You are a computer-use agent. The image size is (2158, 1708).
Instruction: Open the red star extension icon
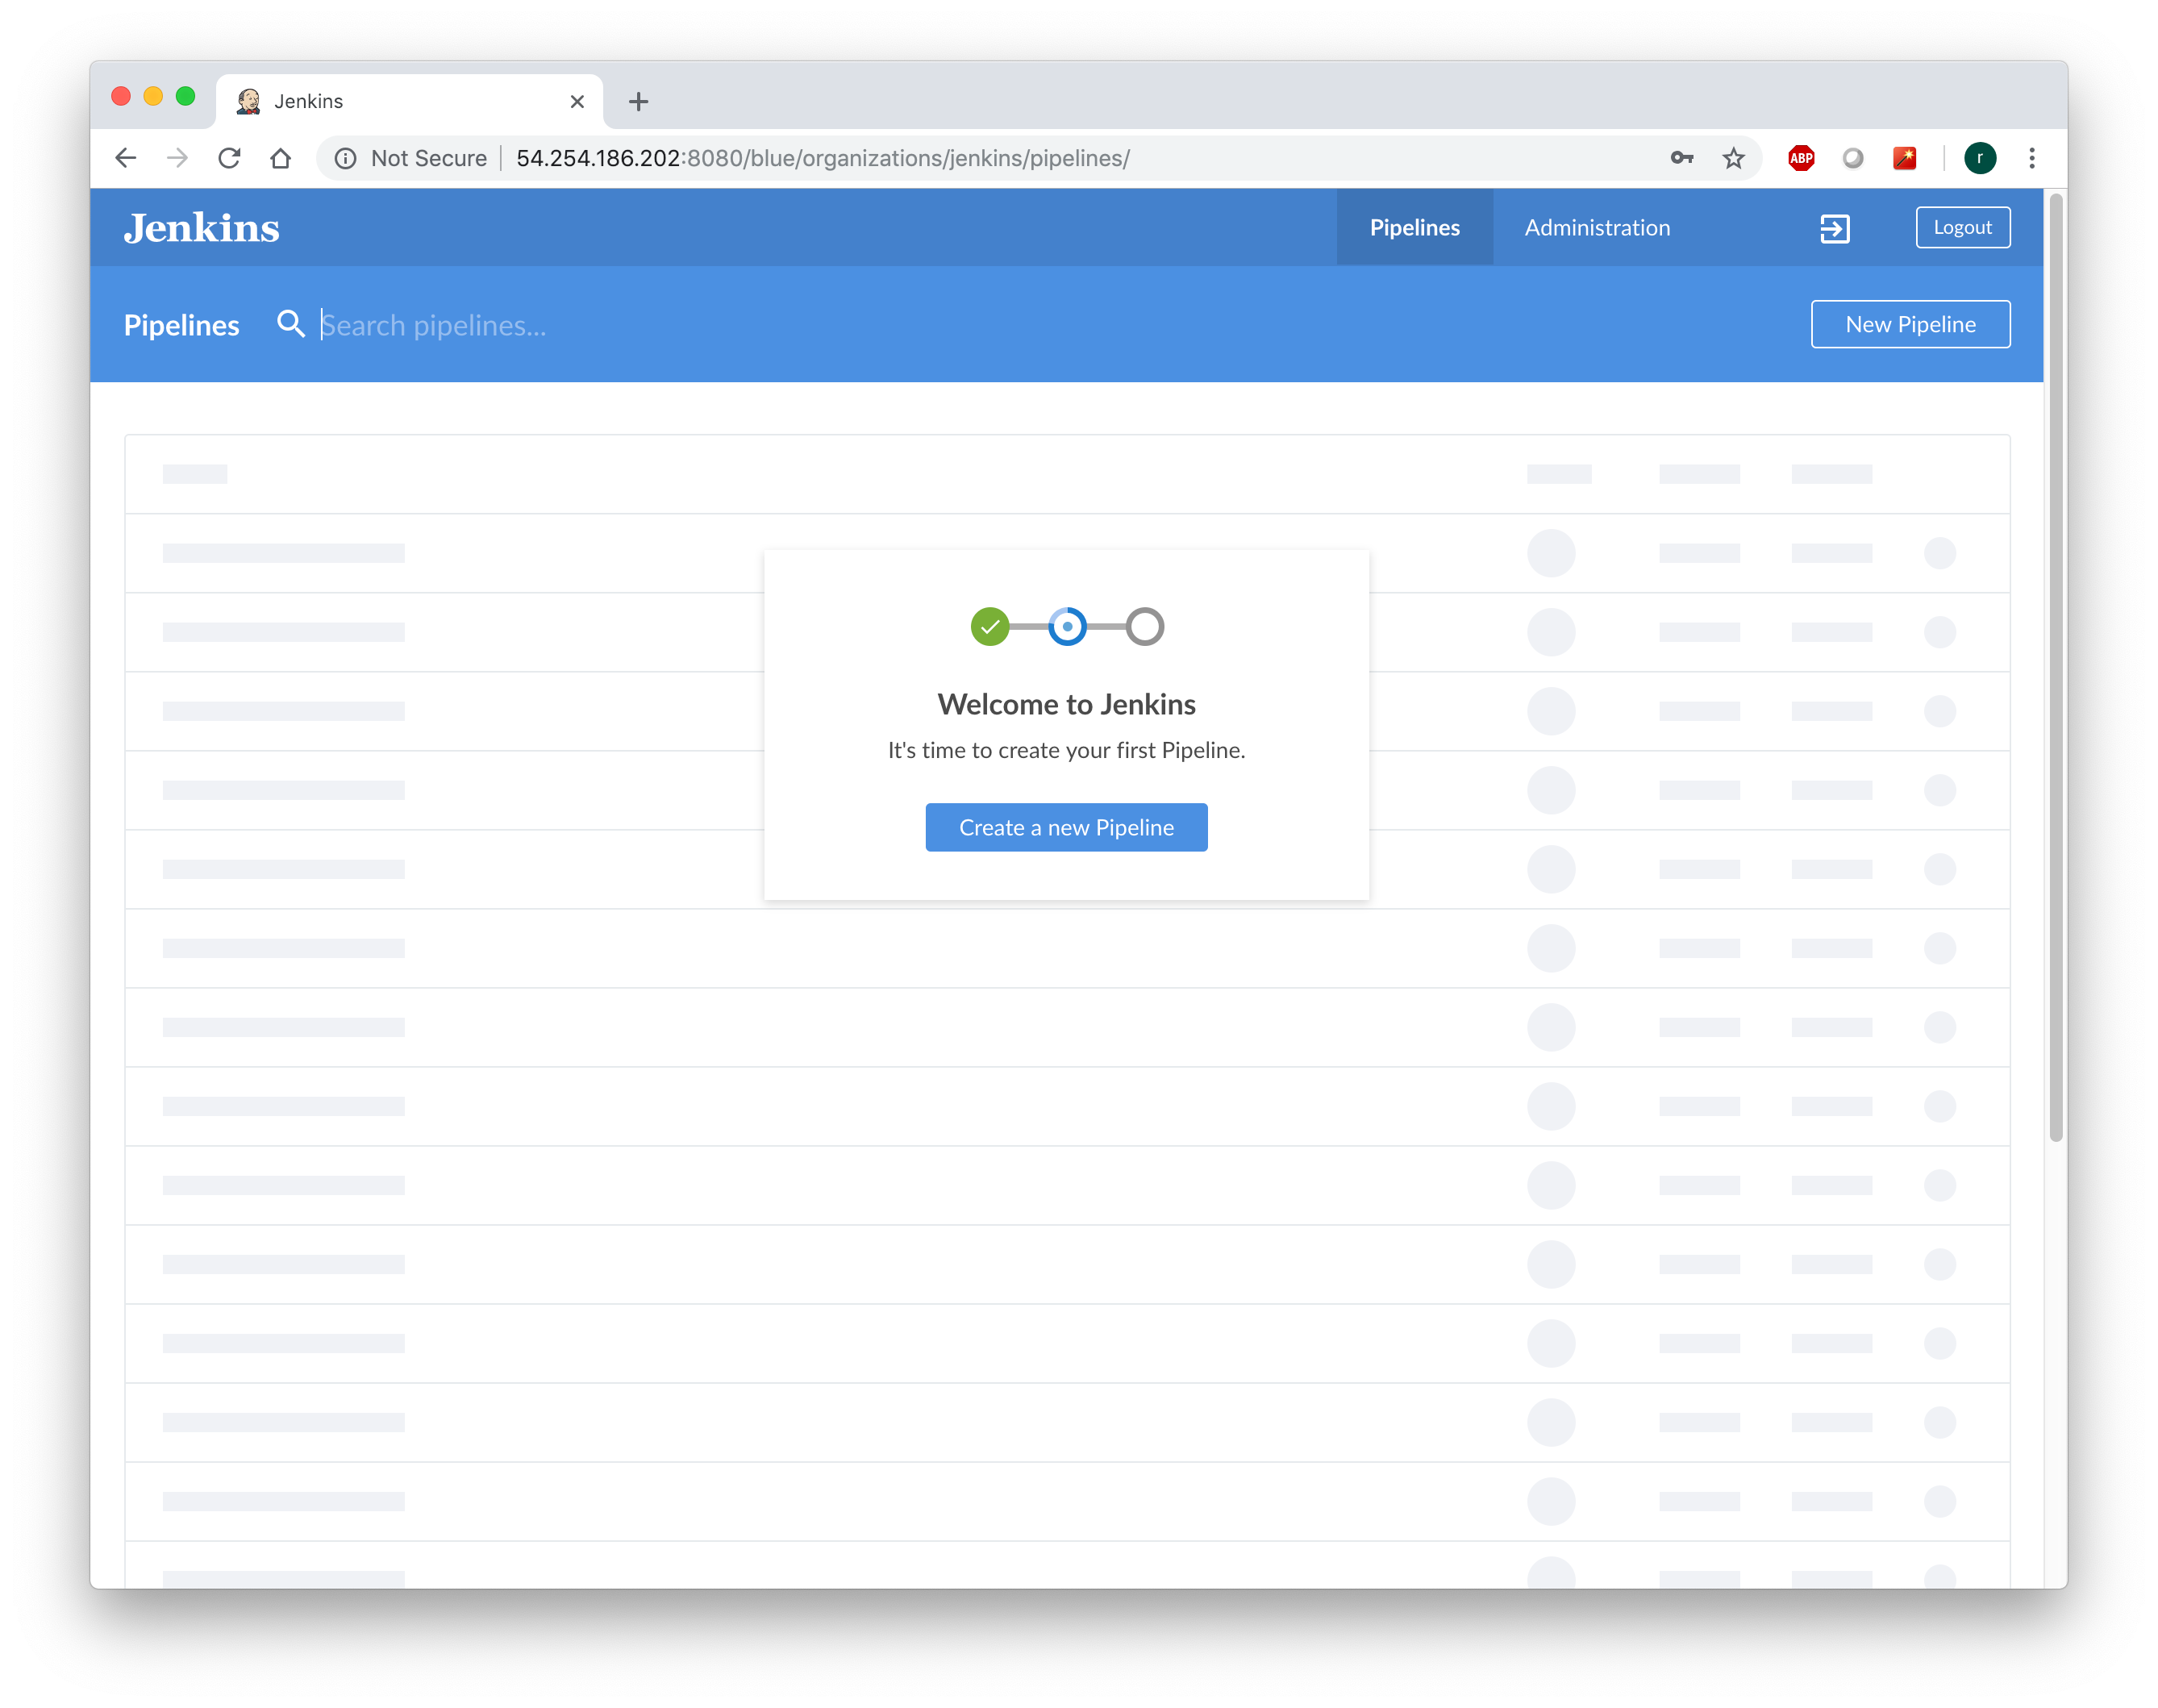[1904, 158]
